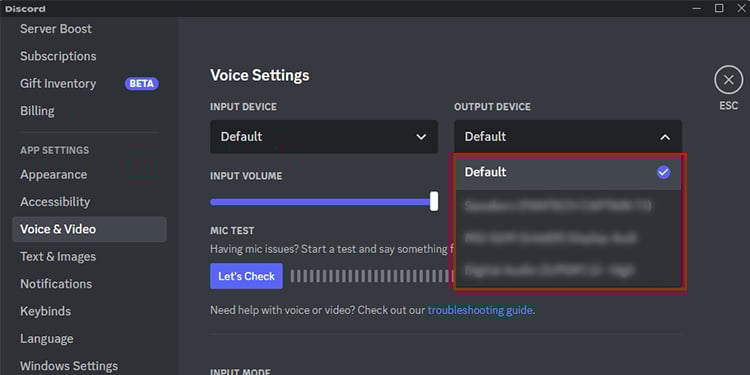Open the troubleshooting guide link
The height and width of the screenshot is (375, 750).
click(x=480, y=310)
